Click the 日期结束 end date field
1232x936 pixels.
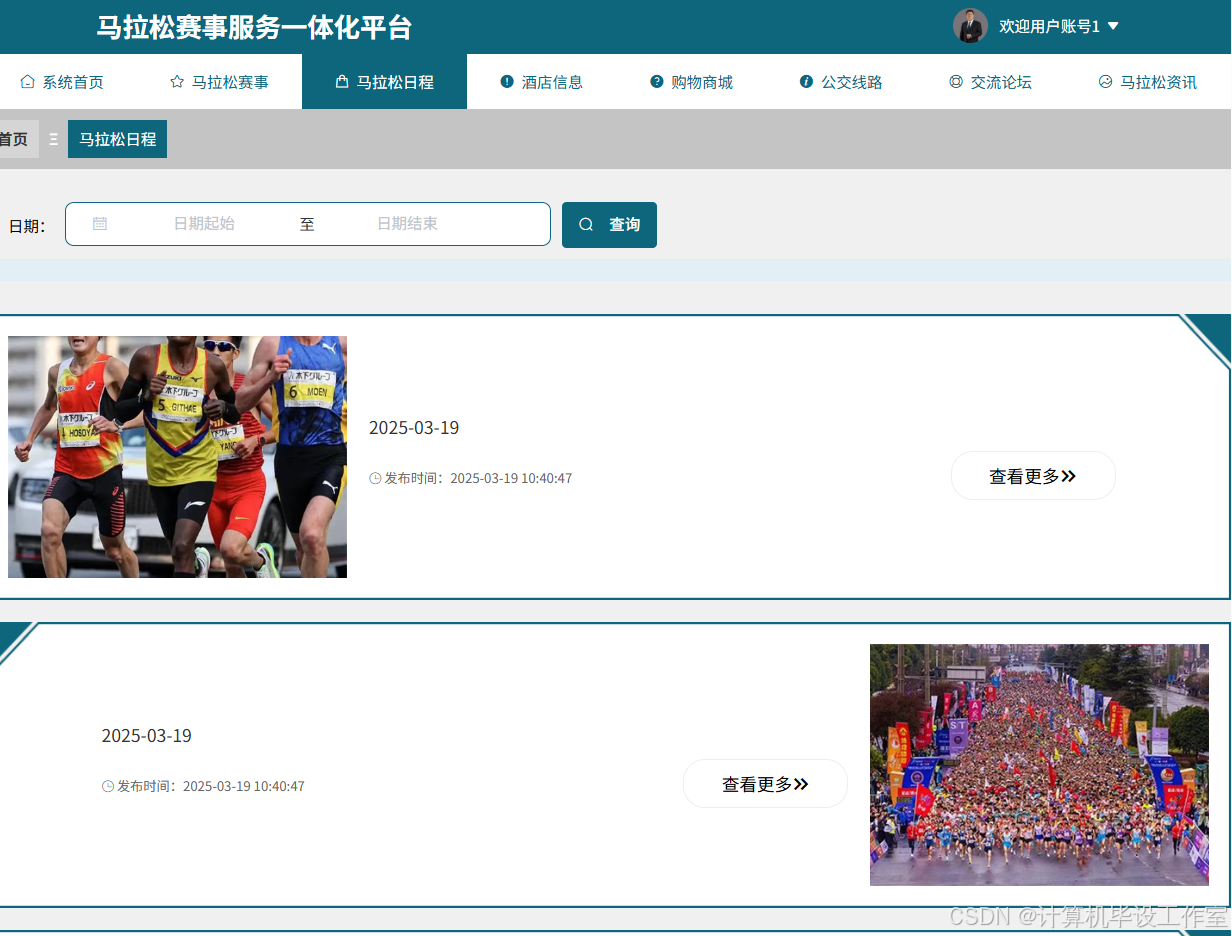tap(407, 224)
